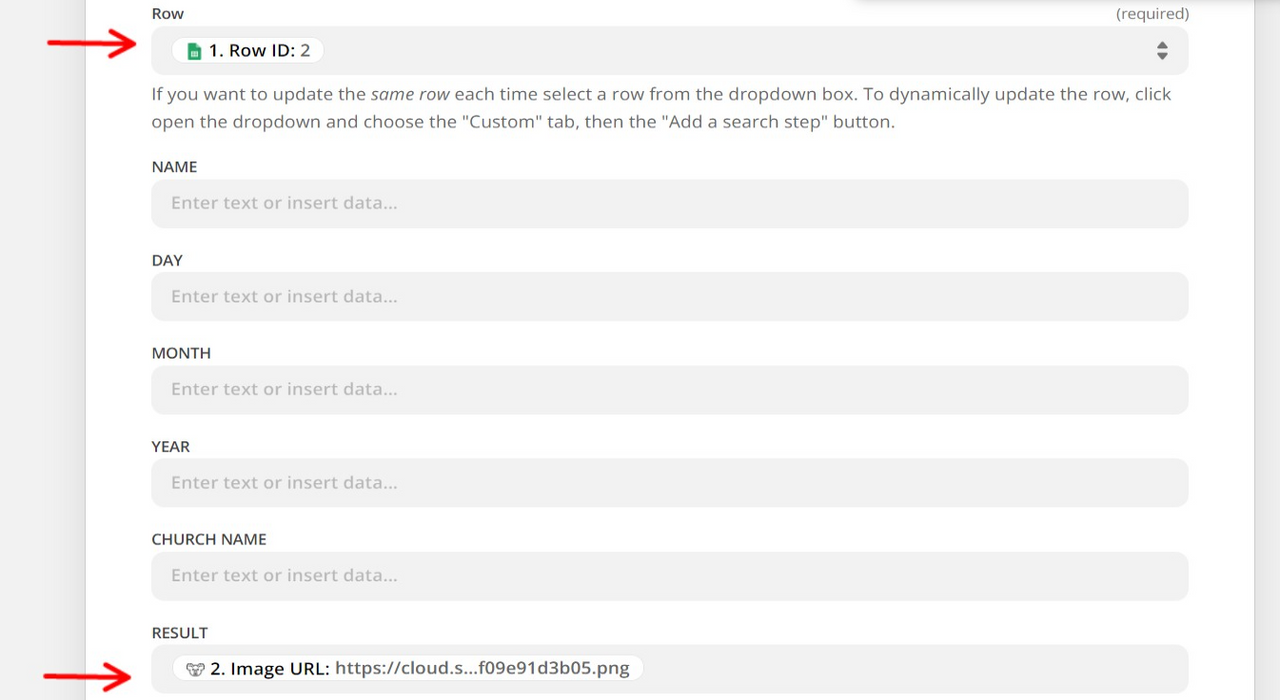Click the YEAR field label
This screenshot has width=1280, height=700.
tap(170, 446)
